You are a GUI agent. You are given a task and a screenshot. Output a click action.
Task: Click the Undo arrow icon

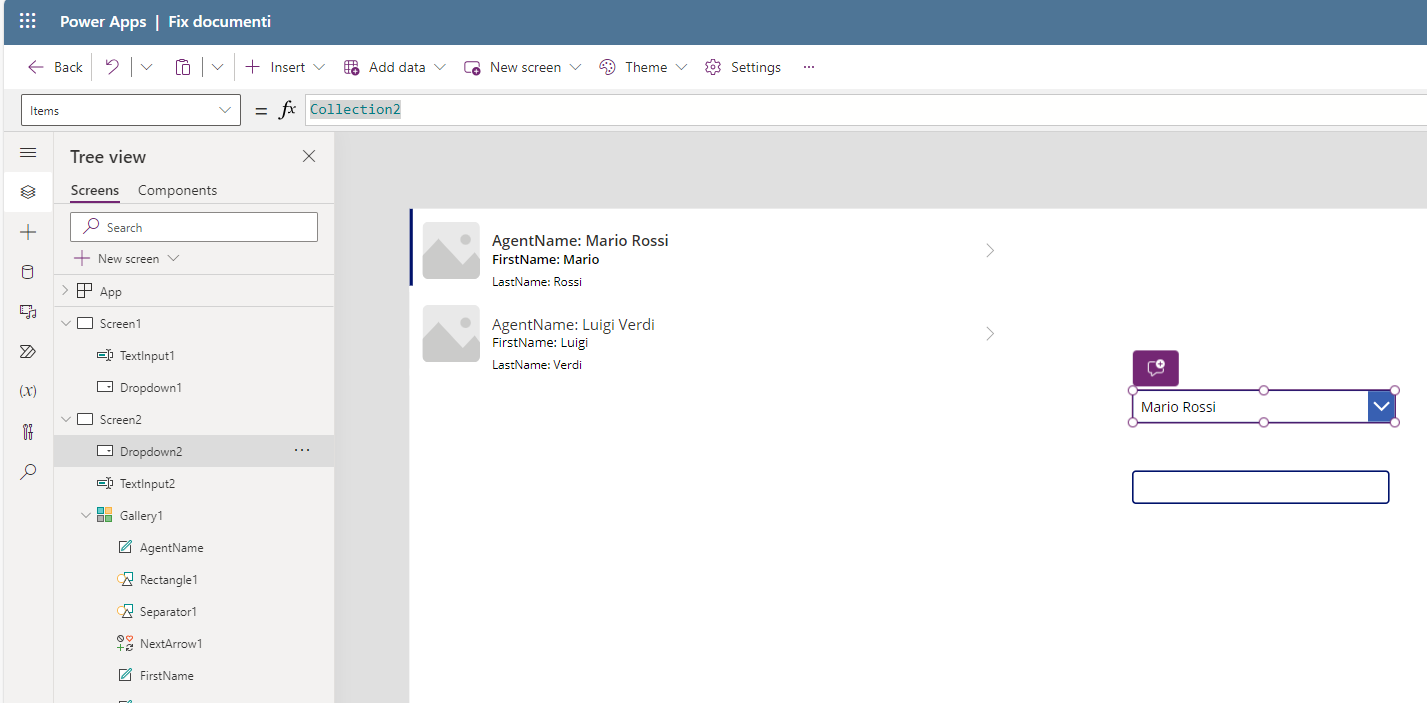coord(112,66)
